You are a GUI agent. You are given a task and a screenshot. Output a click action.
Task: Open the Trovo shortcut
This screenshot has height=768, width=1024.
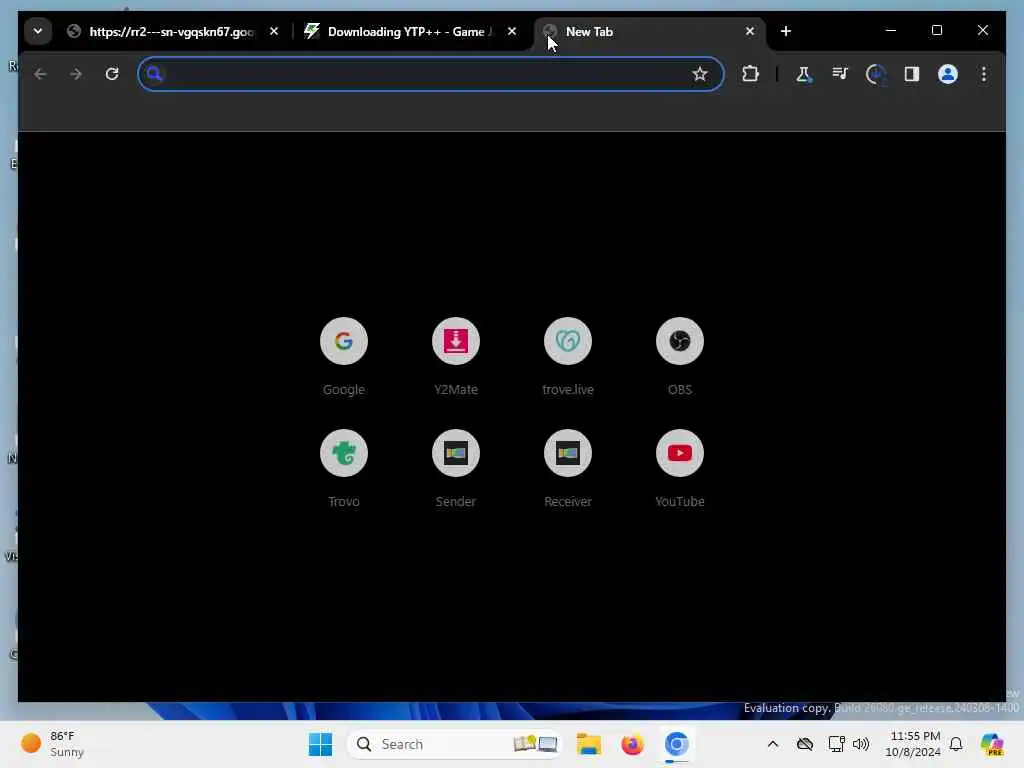pyautogui.click(x=344, y=468)
